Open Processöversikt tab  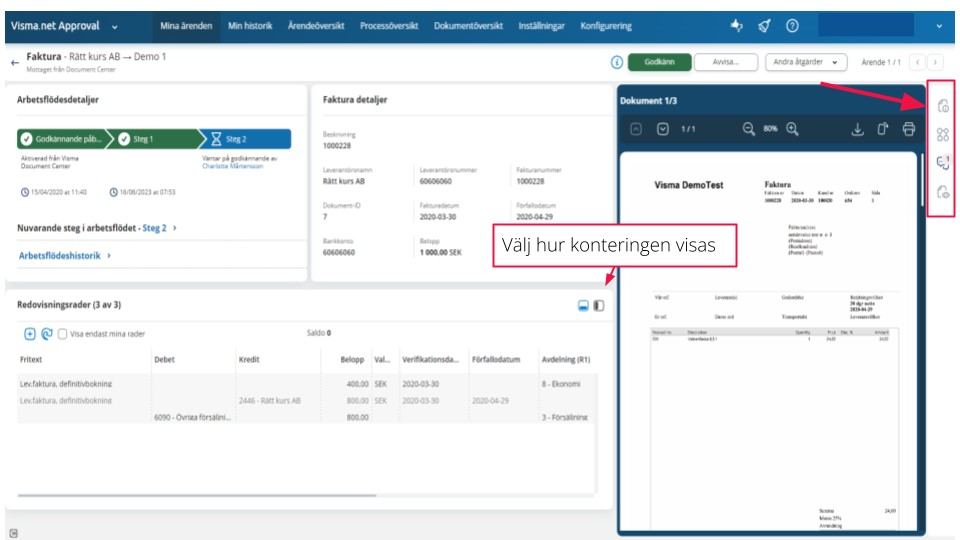(x=389, y=26)
